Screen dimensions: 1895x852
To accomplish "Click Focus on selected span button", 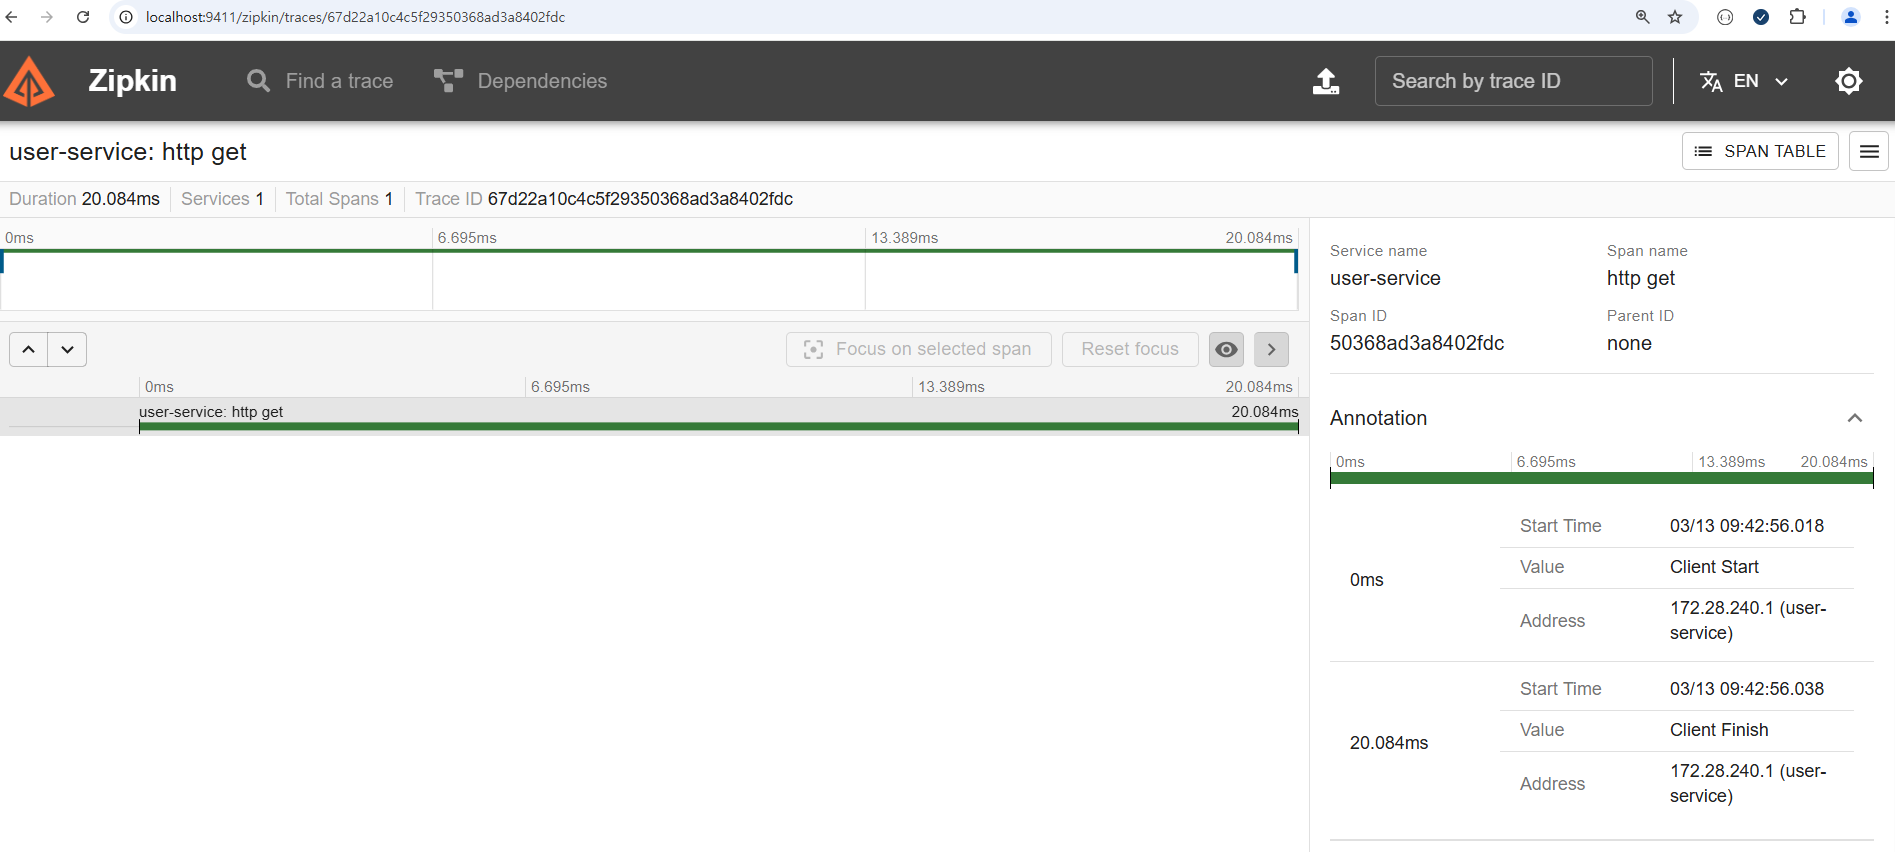I will [x=918, y=349].
